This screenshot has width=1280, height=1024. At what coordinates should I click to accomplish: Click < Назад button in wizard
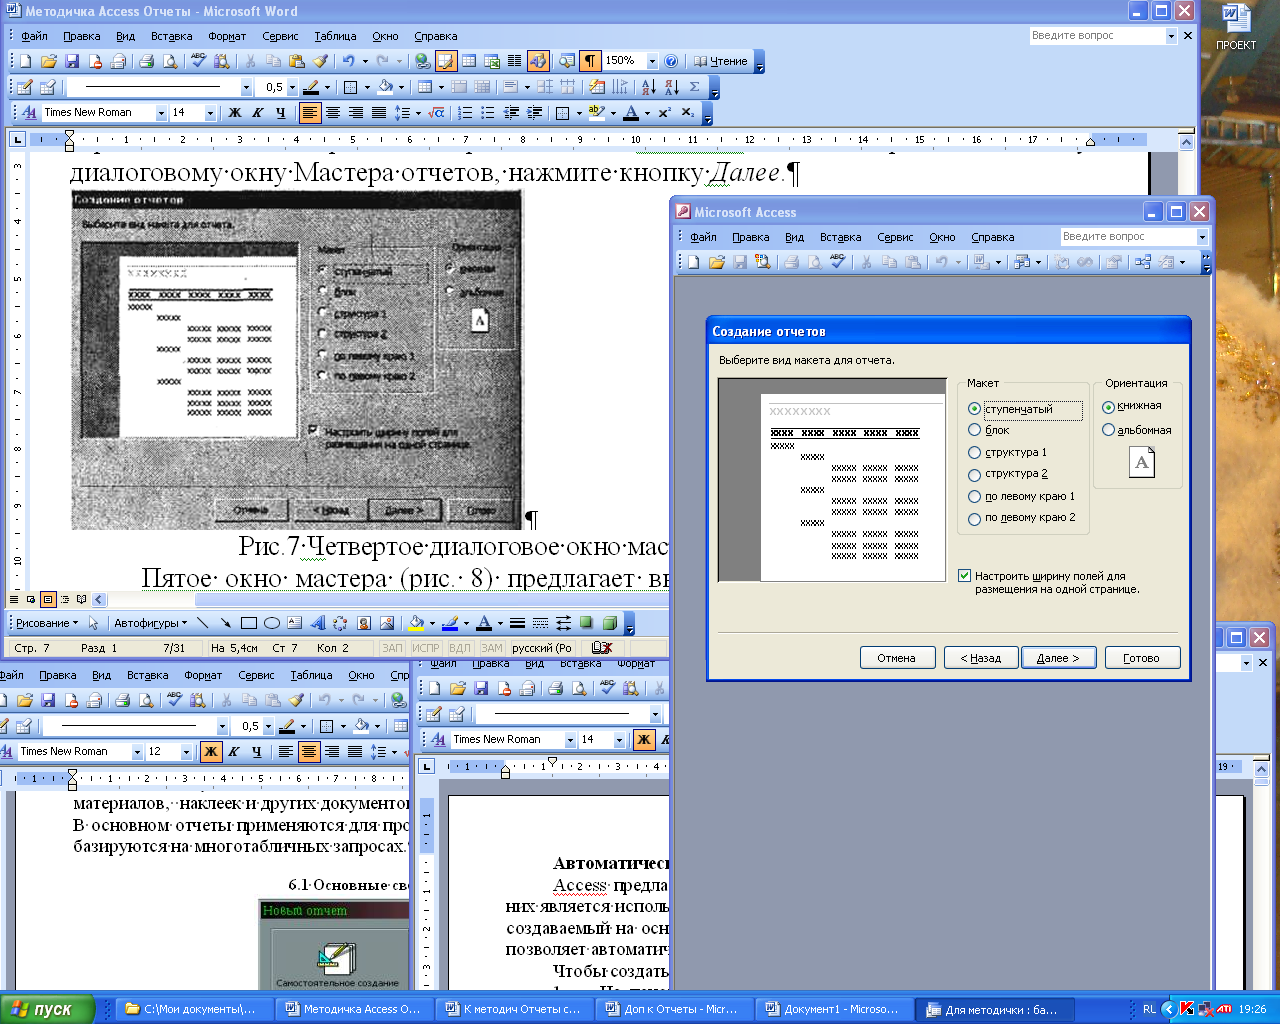click(x=980, y=658)
